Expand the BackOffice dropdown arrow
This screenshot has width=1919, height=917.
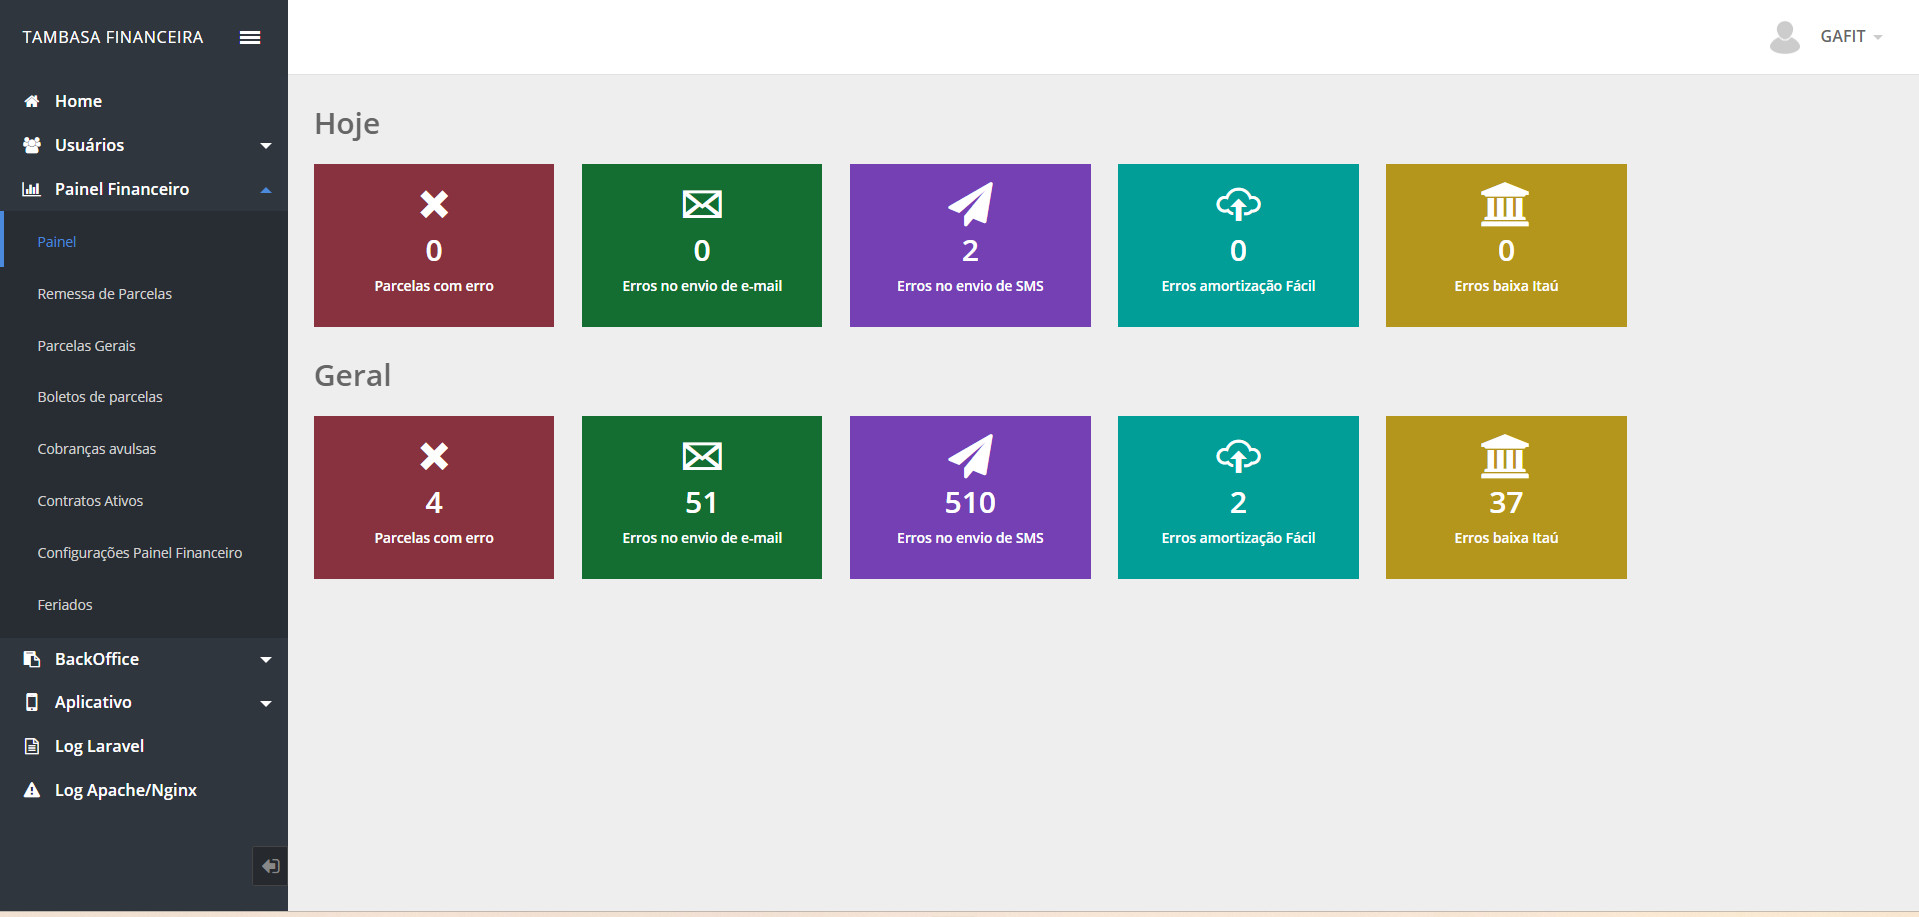[266, 660]
